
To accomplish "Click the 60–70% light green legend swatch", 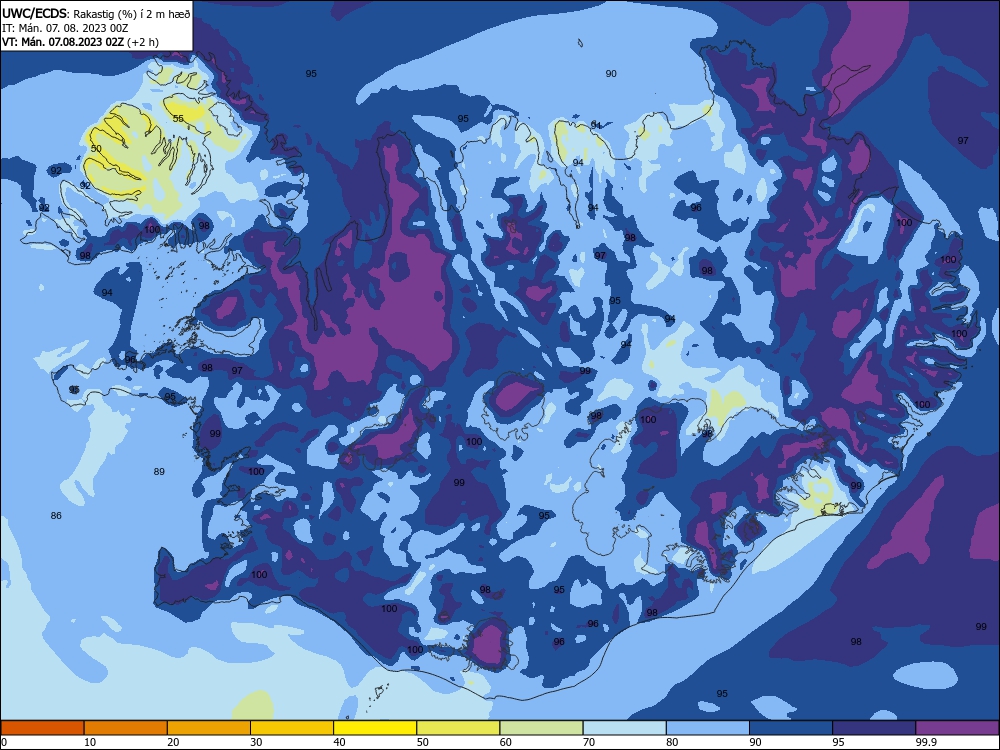I will click(x=541, y=728).
